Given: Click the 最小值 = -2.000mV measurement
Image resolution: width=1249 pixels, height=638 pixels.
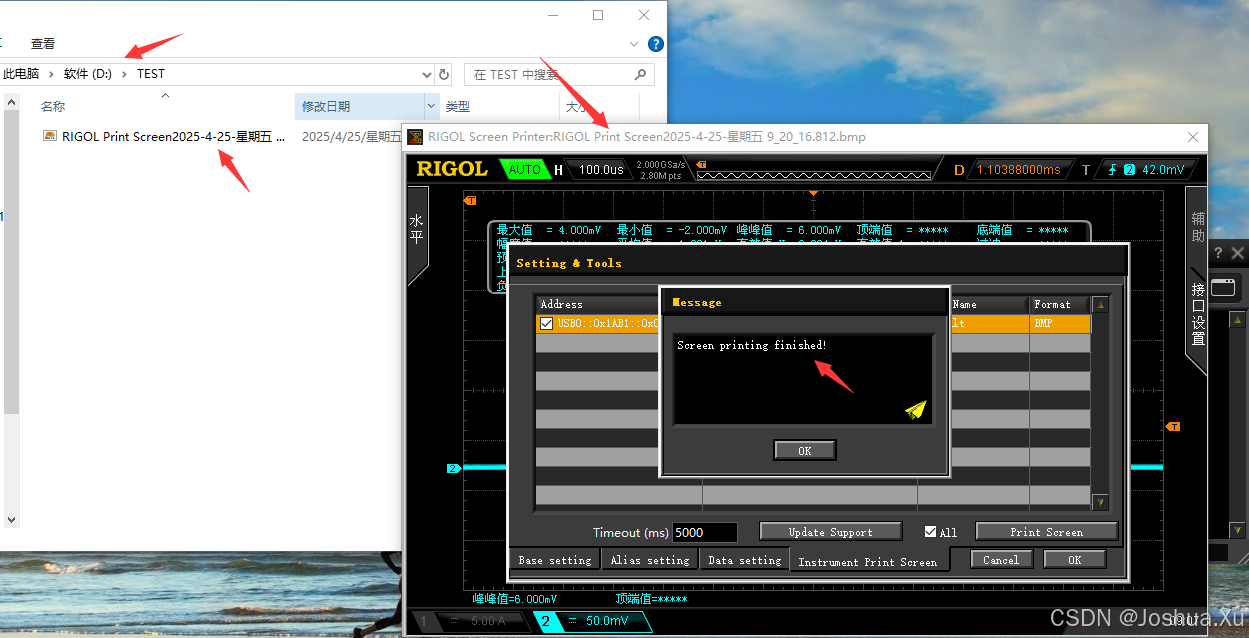Looking at the screenshot, I should [671, 230].
